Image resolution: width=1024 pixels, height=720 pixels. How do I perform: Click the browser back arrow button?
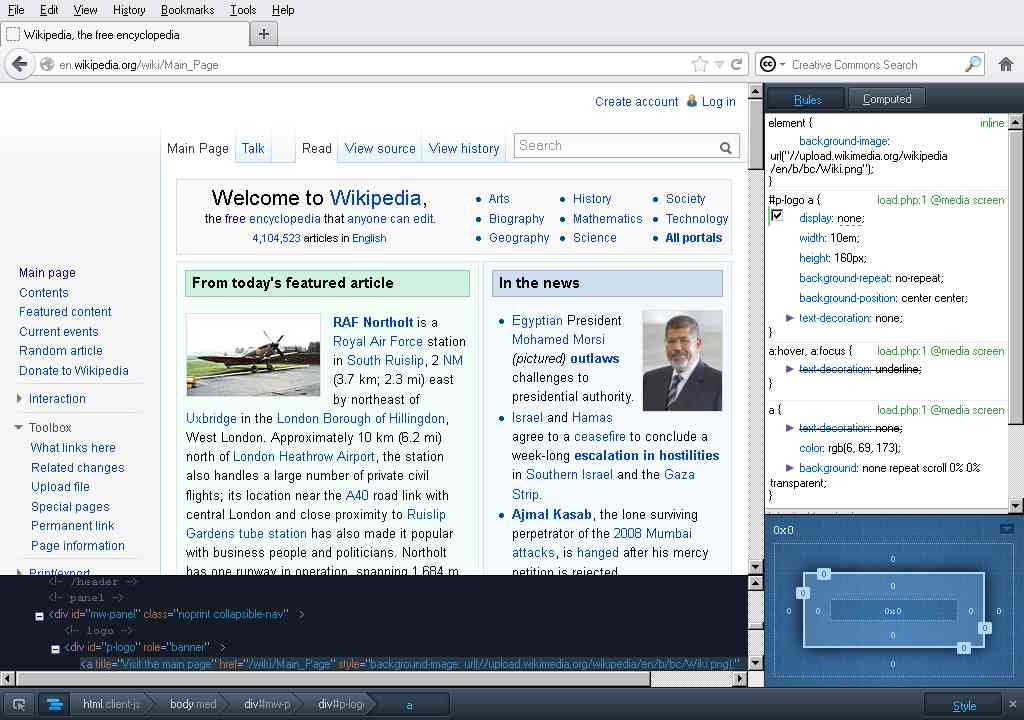[20, 65]
